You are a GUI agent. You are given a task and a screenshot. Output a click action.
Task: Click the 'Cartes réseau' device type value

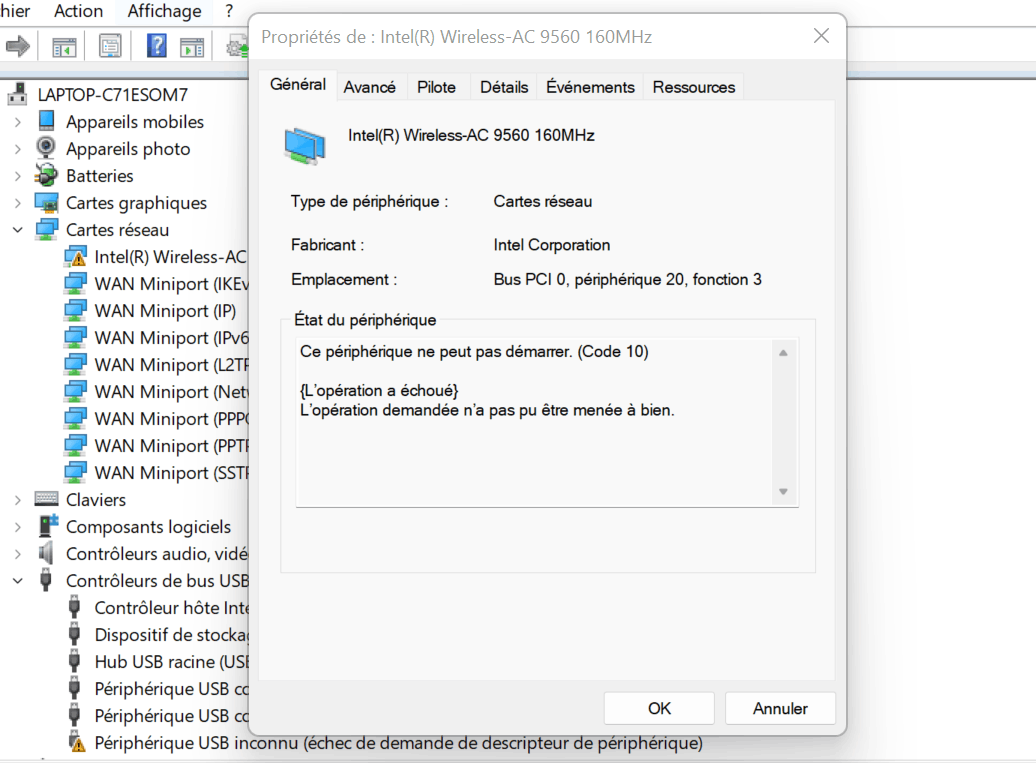tap(542, 201)
